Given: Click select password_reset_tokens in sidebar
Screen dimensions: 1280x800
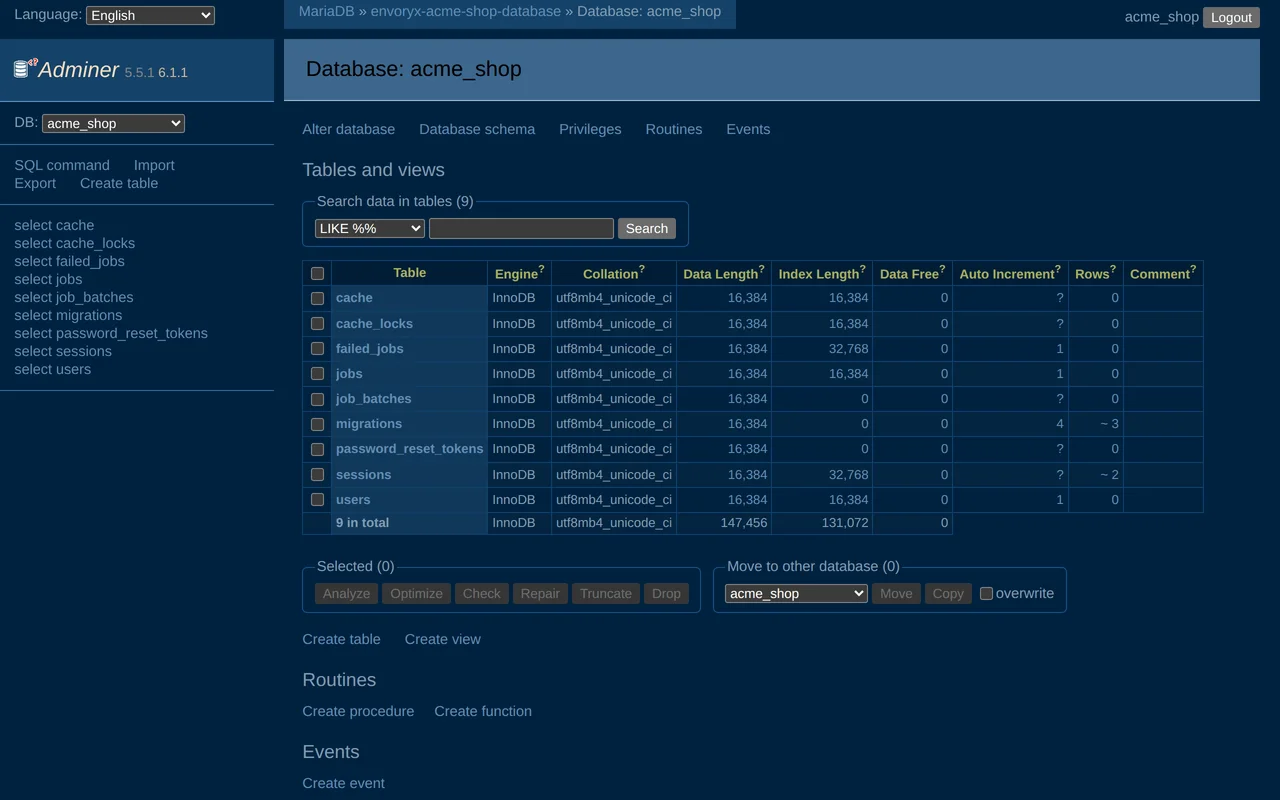Looking at the screenshot, I should 111,333.
